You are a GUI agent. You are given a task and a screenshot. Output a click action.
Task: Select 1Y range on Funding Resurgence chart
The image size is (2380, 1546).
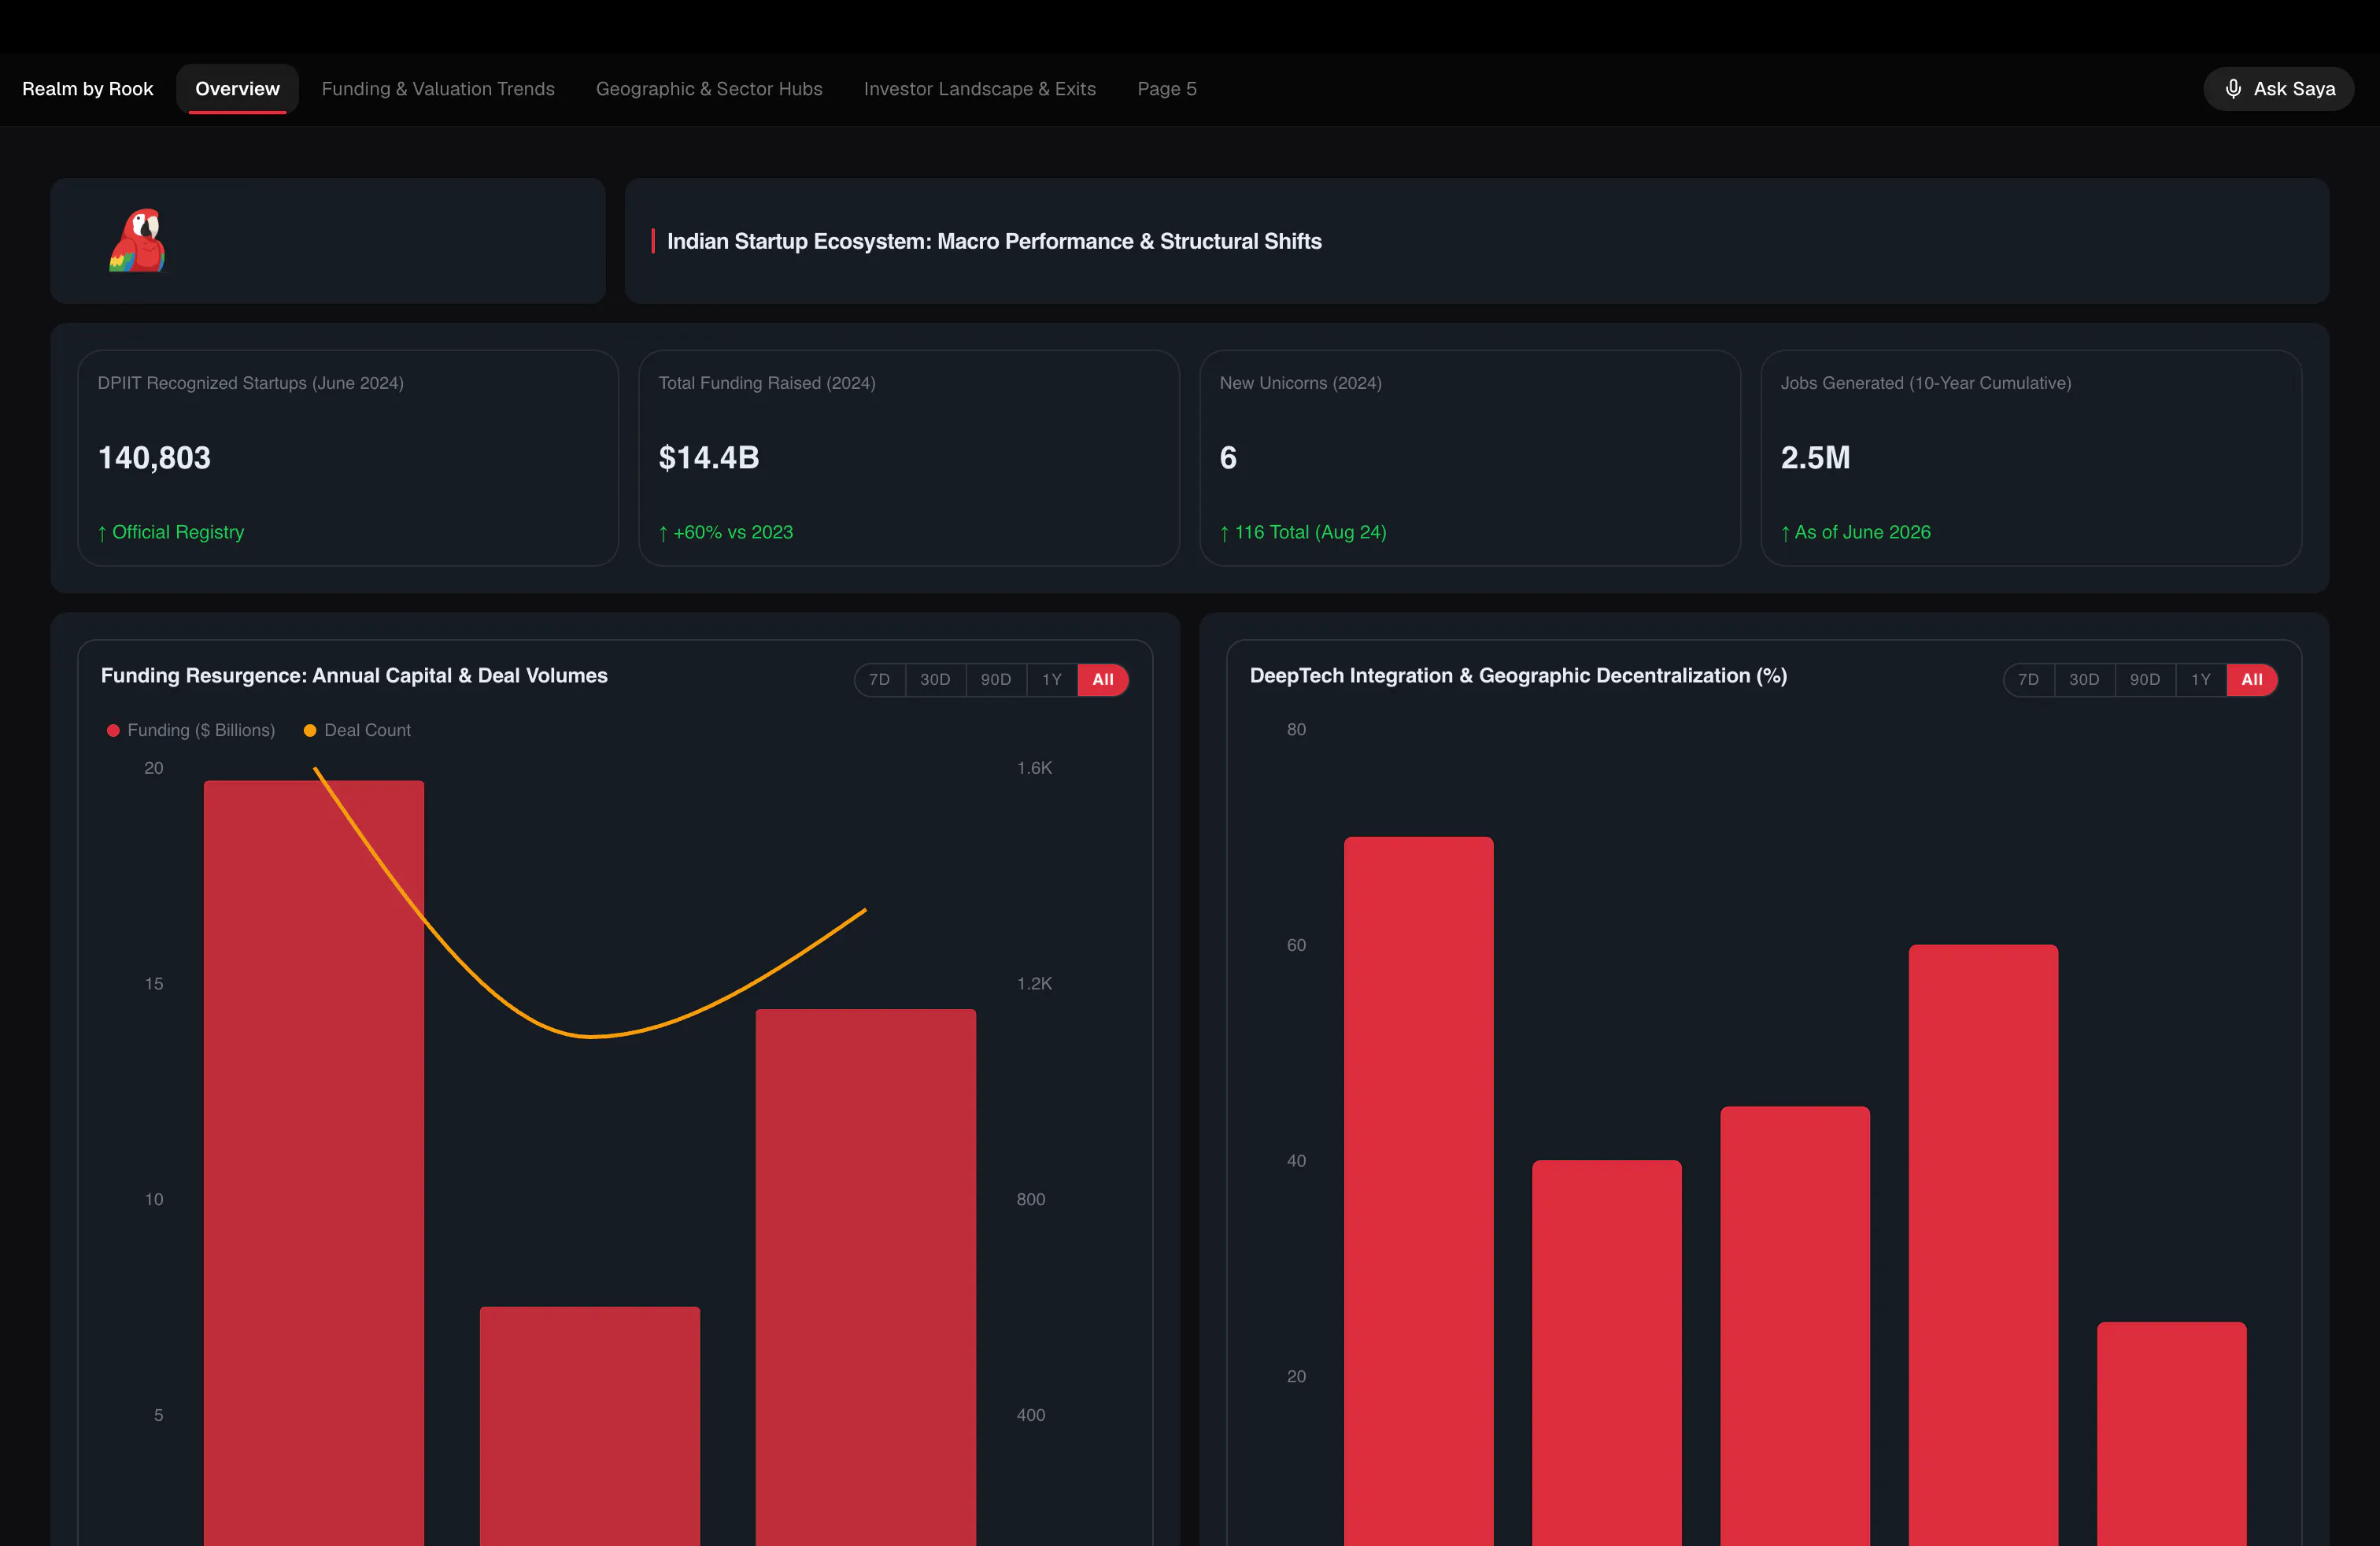[x=1052, y=680]
